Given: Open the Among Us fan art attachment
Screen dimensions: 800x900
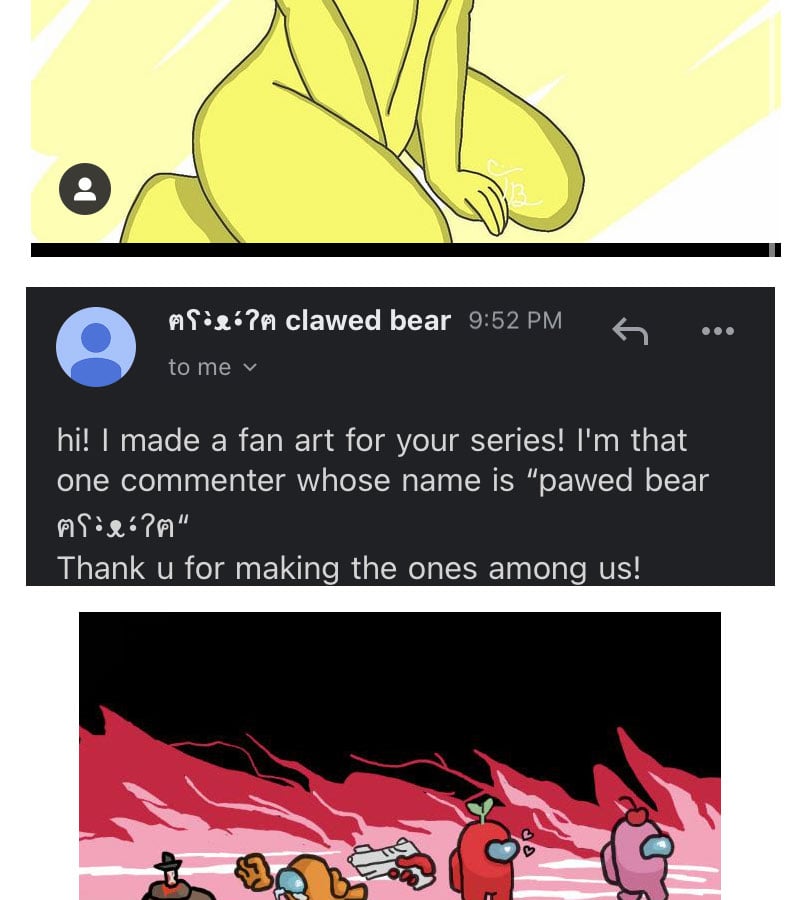Looking at the screenshot, I should click(399, 756).
